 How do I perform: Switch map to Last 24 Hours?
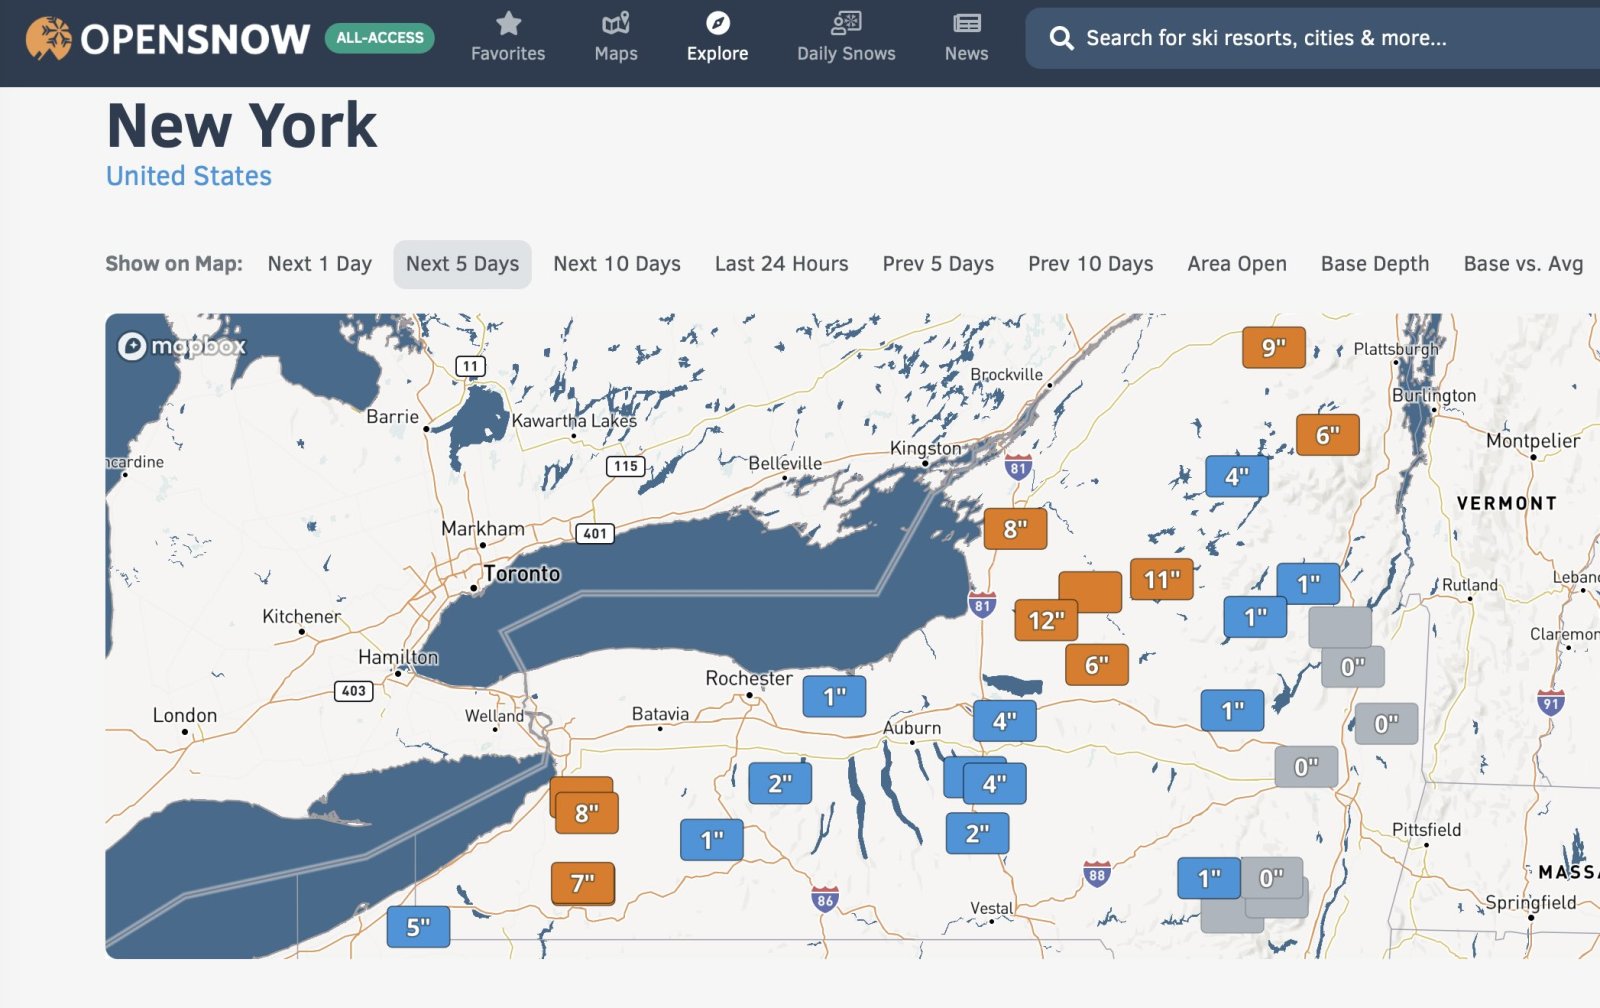coord(781,264)
